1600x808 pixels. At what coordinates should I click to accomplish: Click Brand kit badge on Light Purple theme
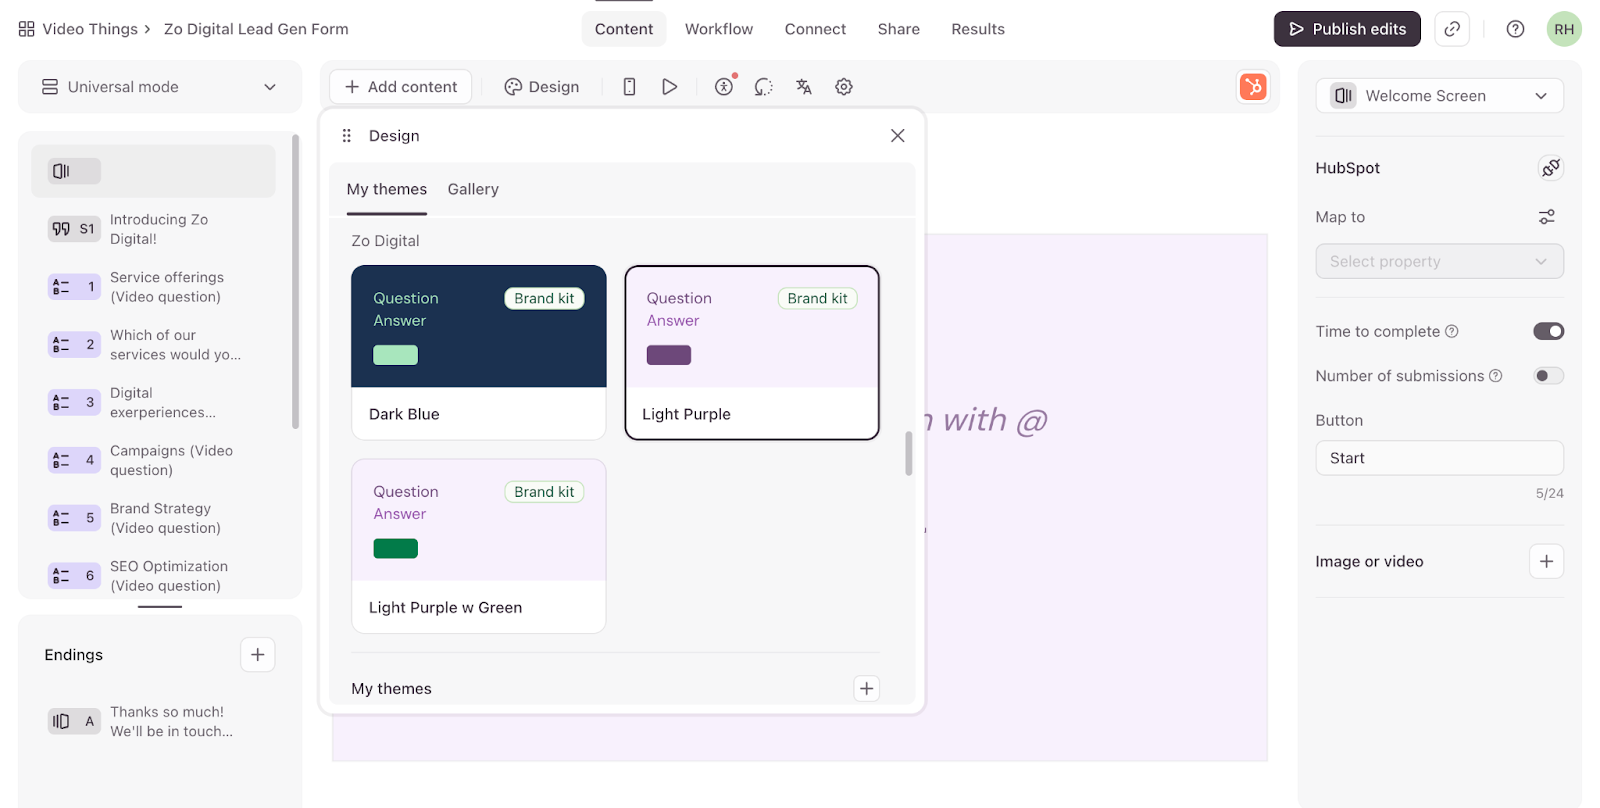point(818,298)
